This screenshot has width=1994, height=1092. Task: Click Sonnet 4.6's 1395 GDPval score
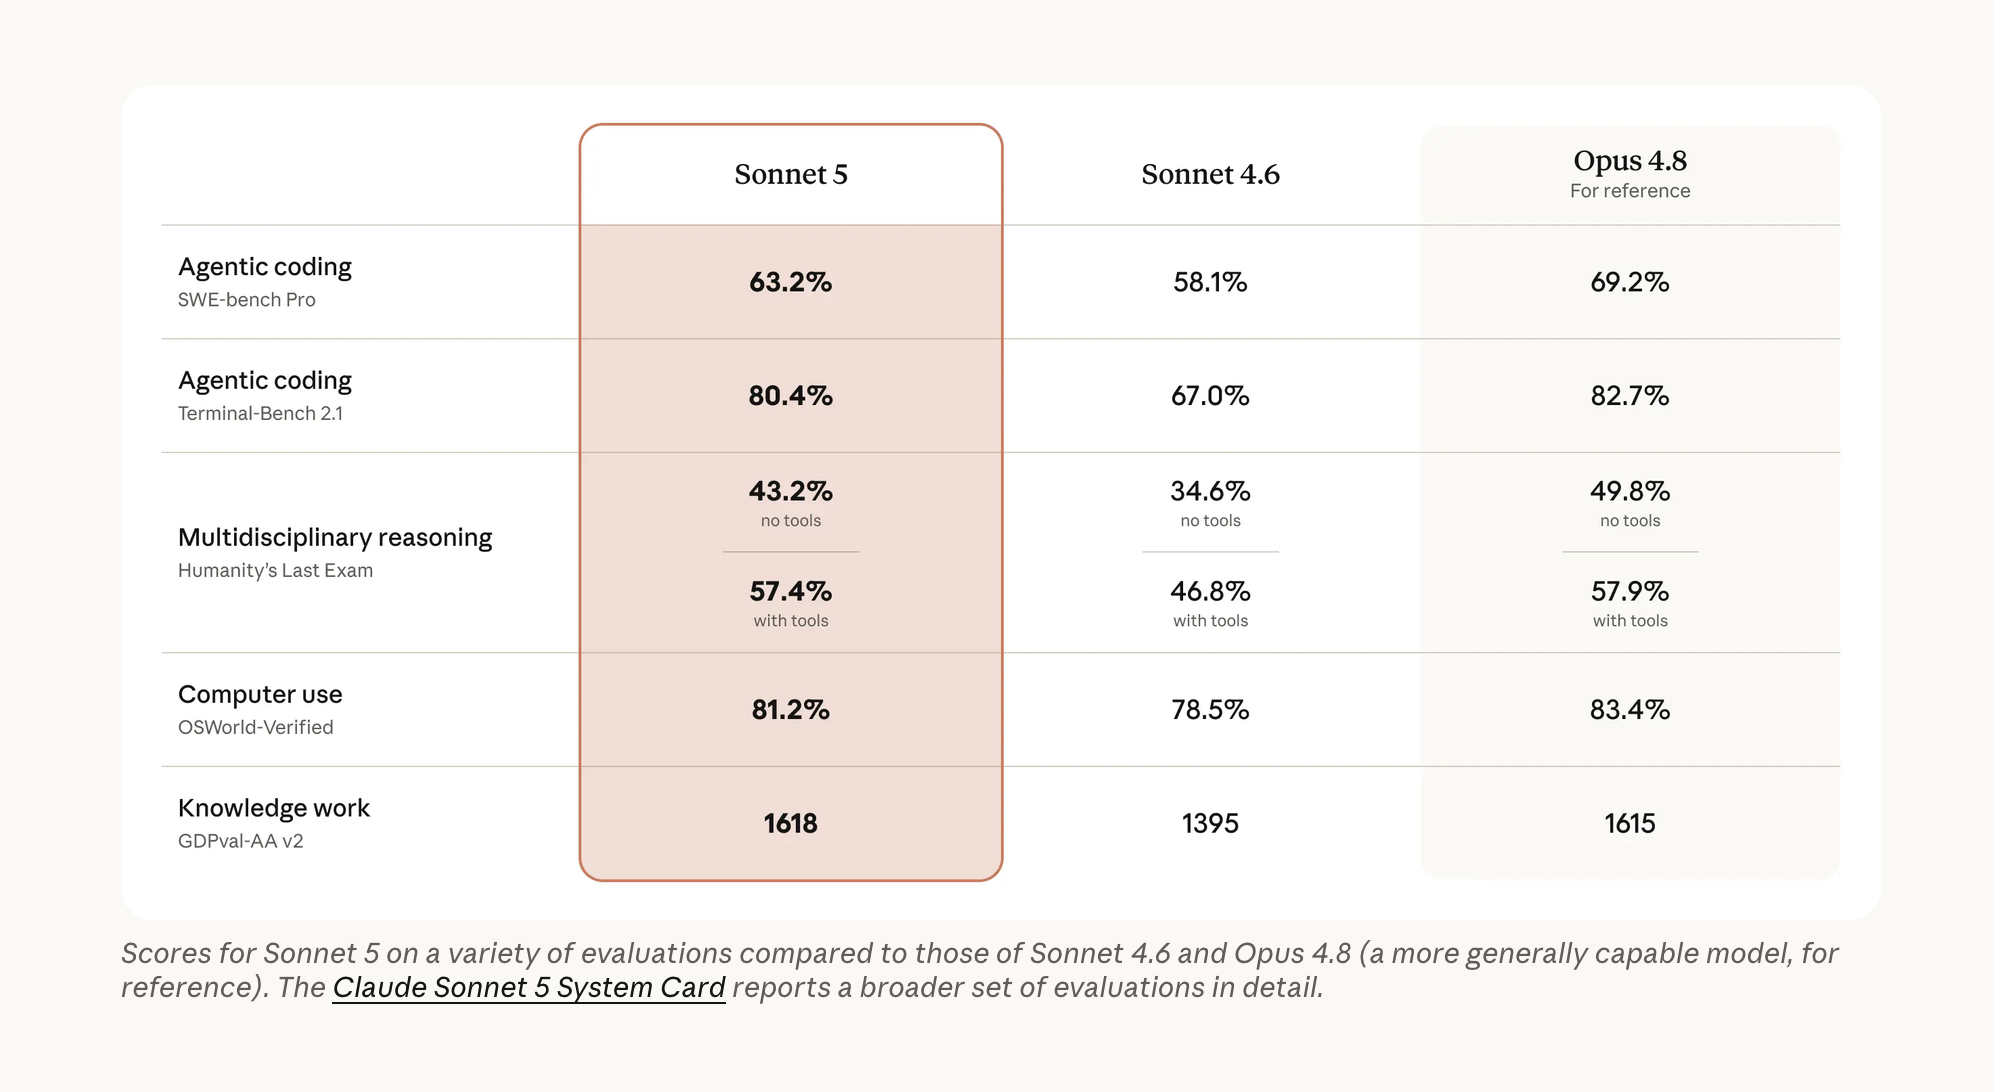click(x=1210, y=824)
